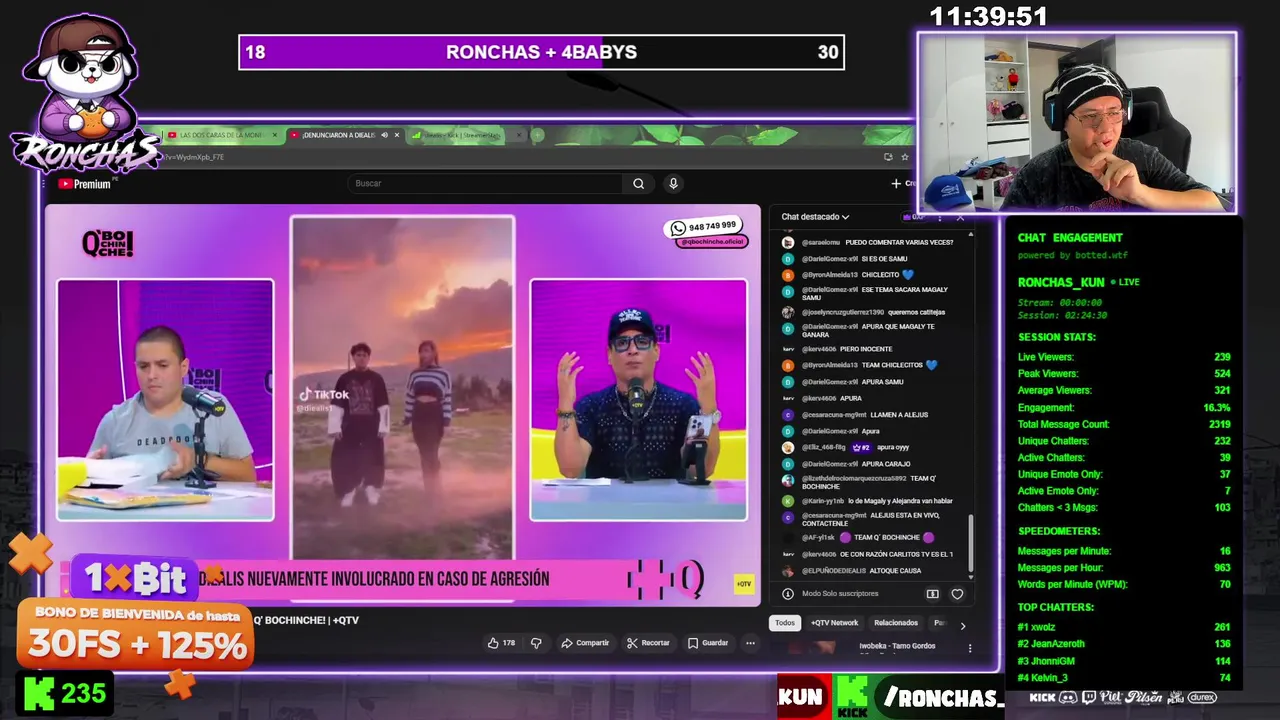The width and height of the screenshot is (1280, 720).
Task: Activate voice search microphone icon
Action: point(673,183)
